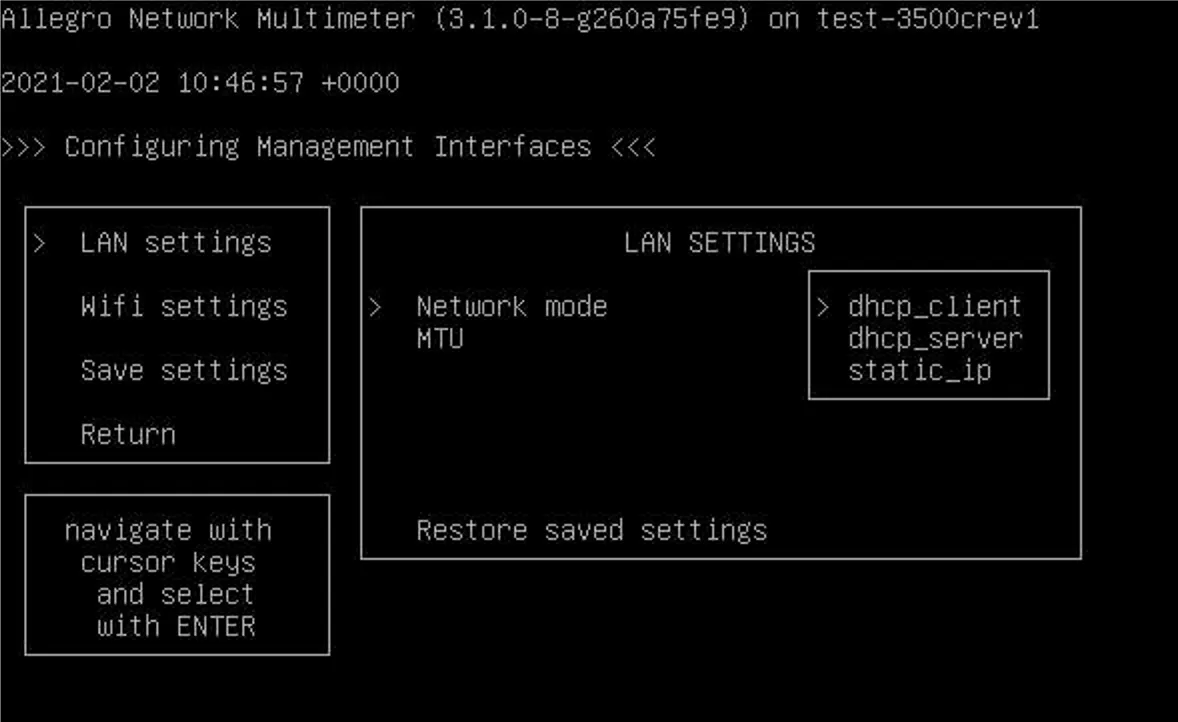Click the hostname test-3500crev1

pyautogui.click(x=927, y=19)
